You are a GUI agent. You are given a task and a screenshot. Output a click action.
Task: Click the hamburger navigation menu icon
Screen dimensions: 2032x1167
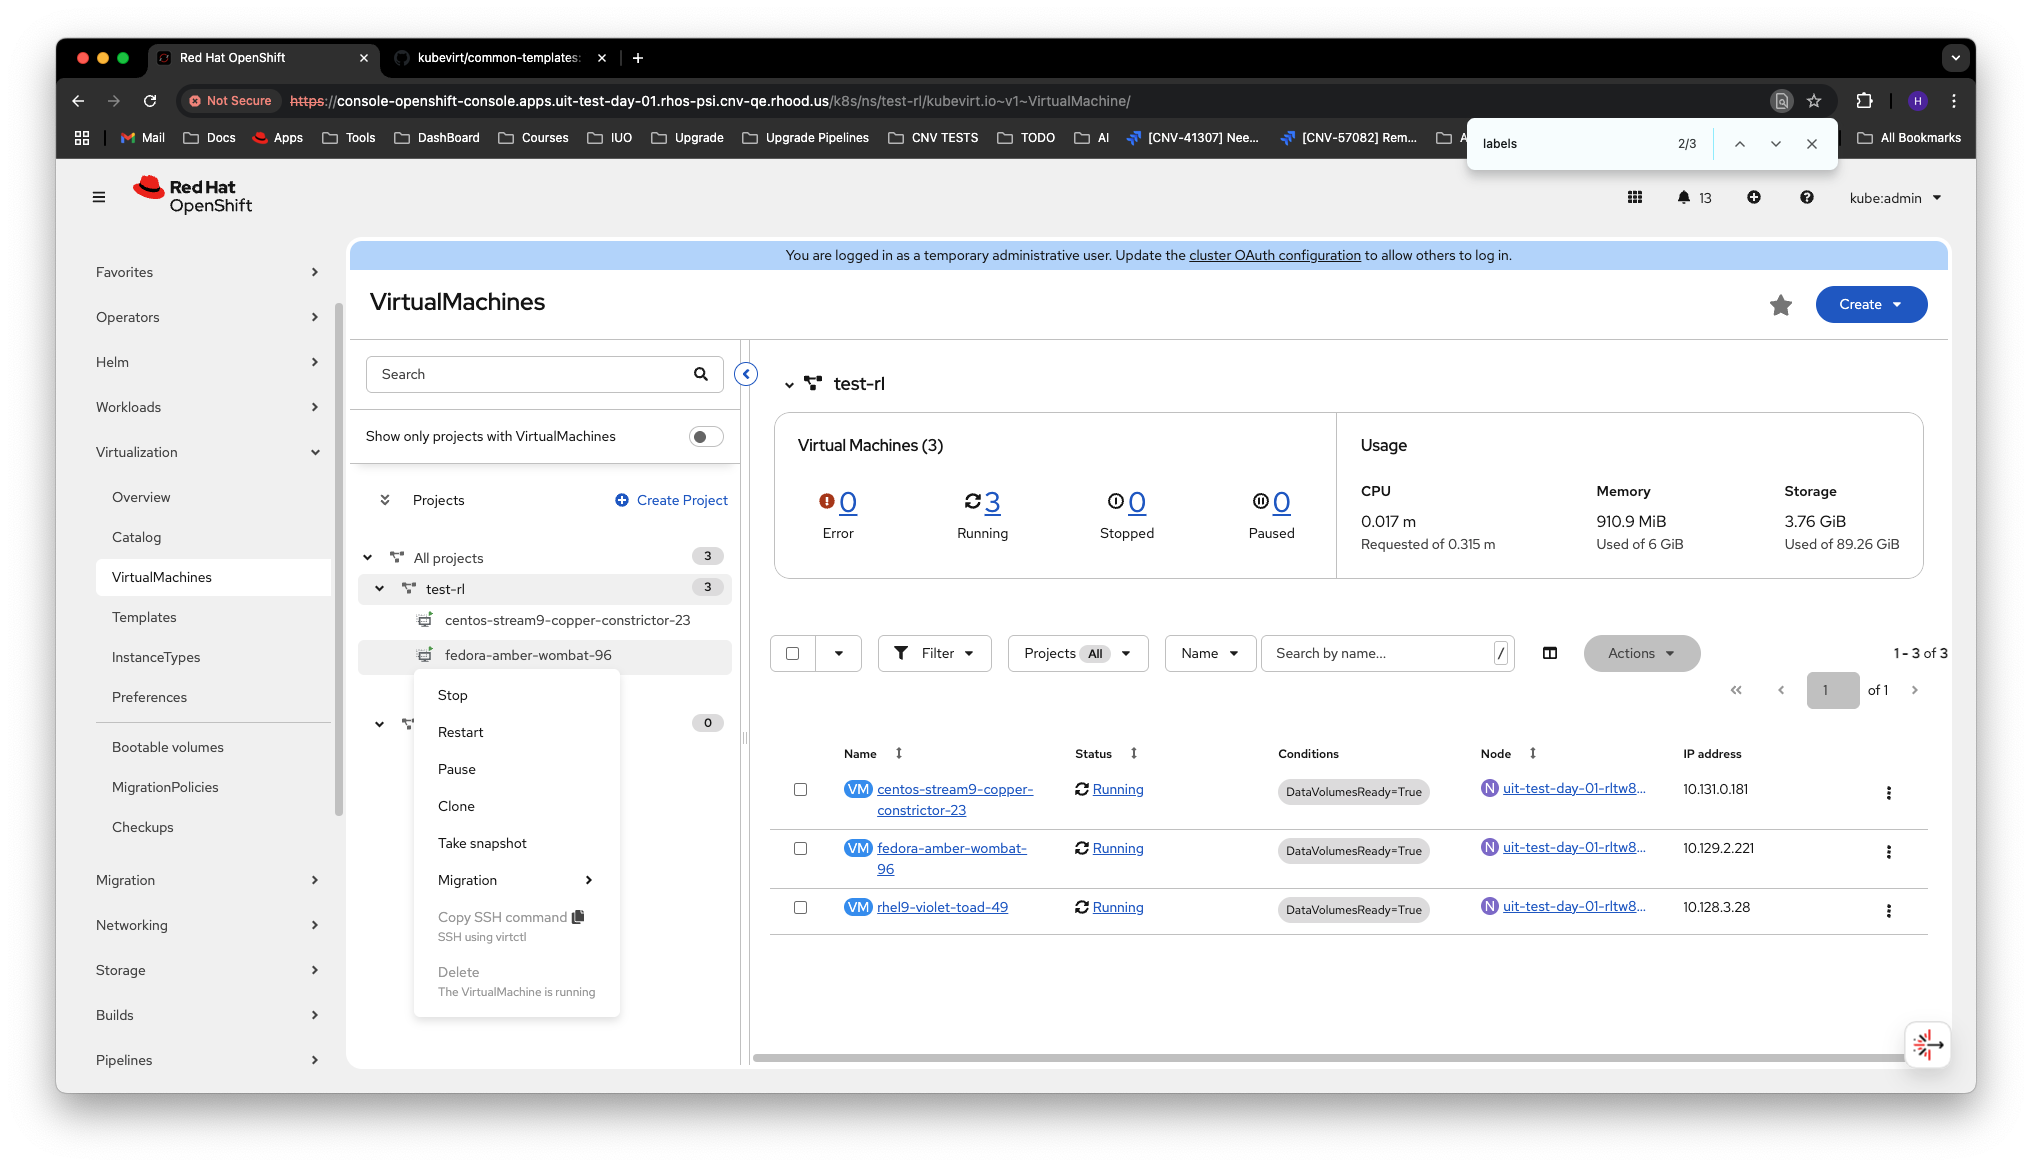[99, 197]
